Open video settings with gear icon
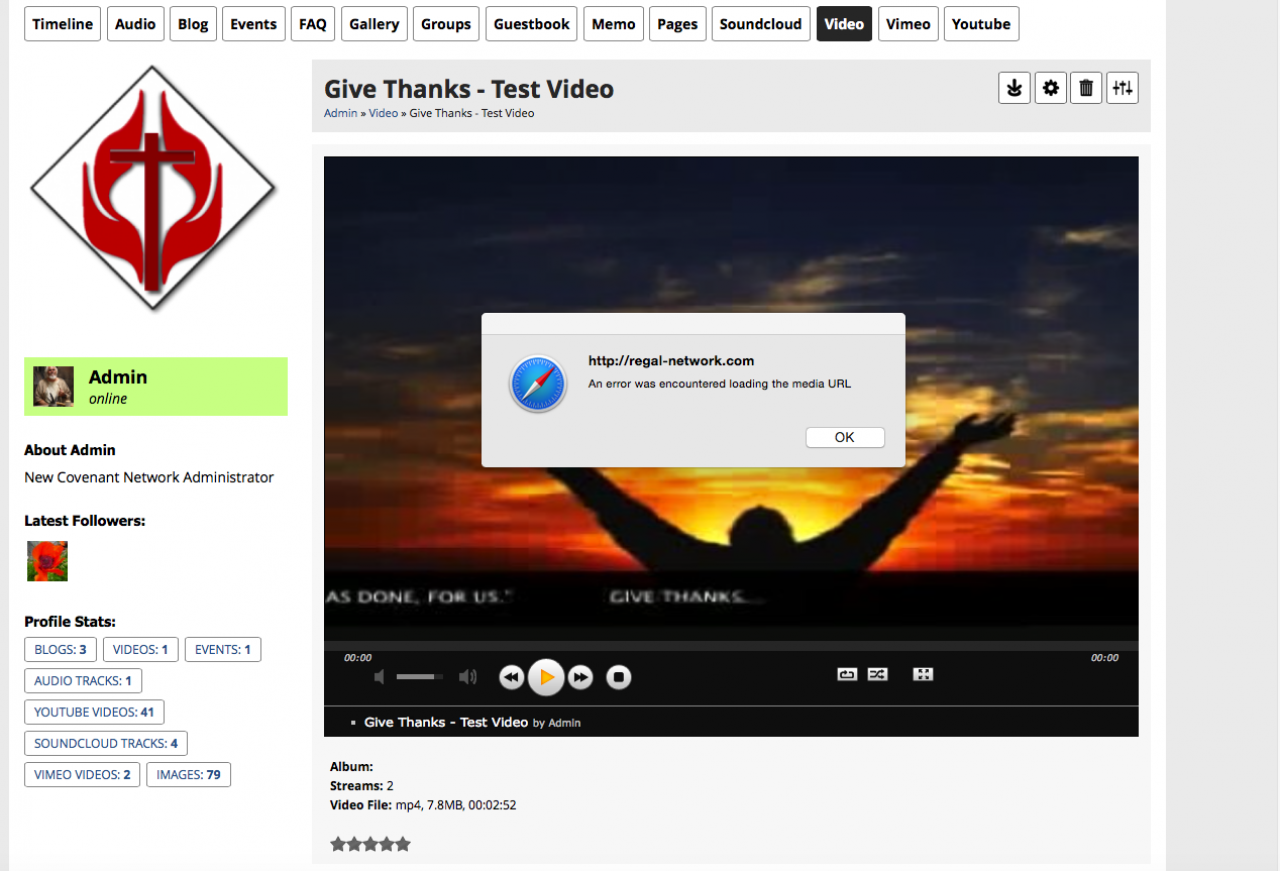The height and width of the screenshot is (871, 1280). 1050,88
